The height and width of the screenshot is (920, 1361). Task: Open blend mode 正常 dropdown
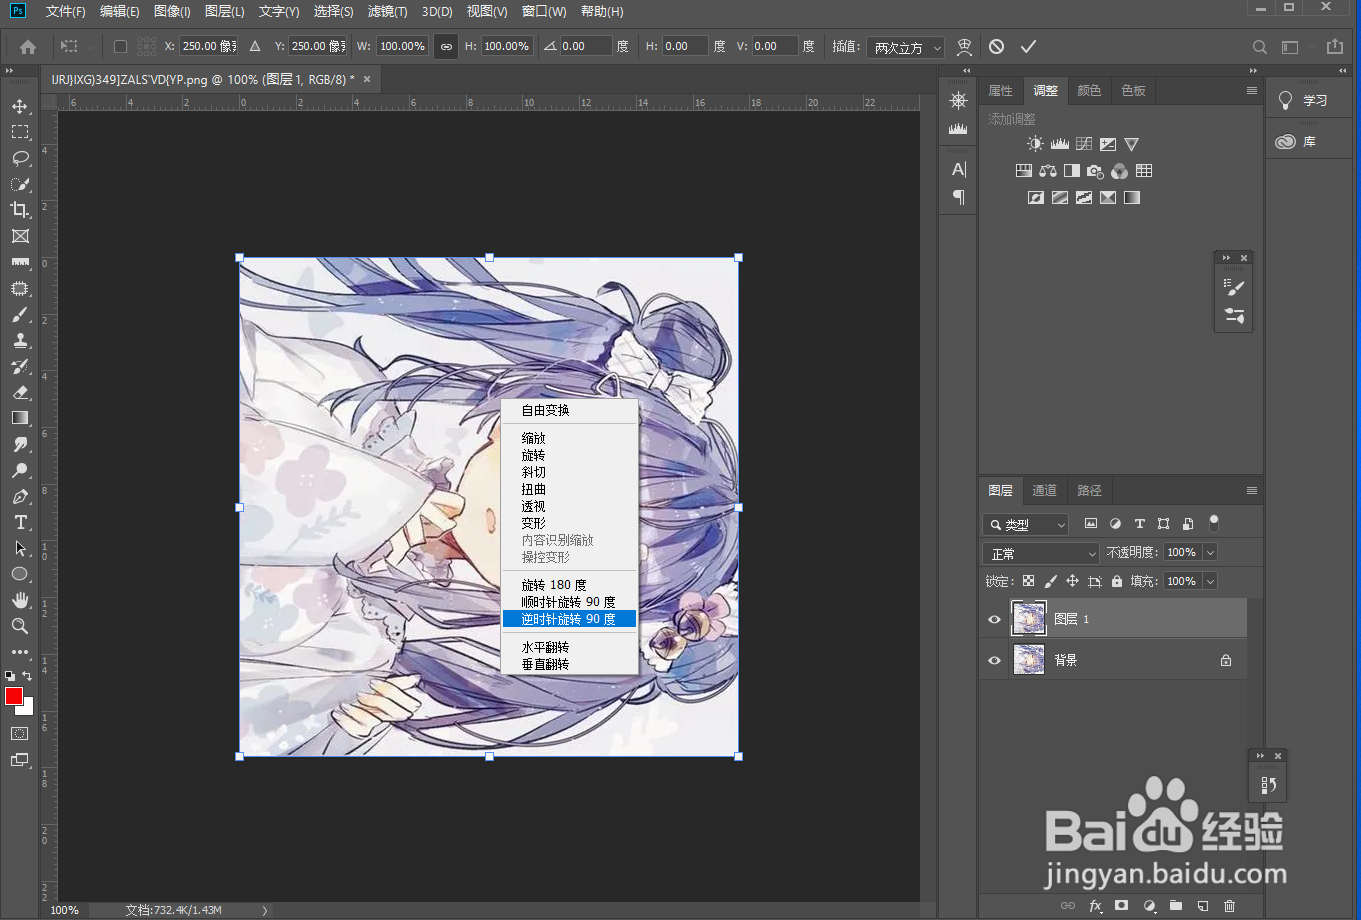tap(1041, 553)
